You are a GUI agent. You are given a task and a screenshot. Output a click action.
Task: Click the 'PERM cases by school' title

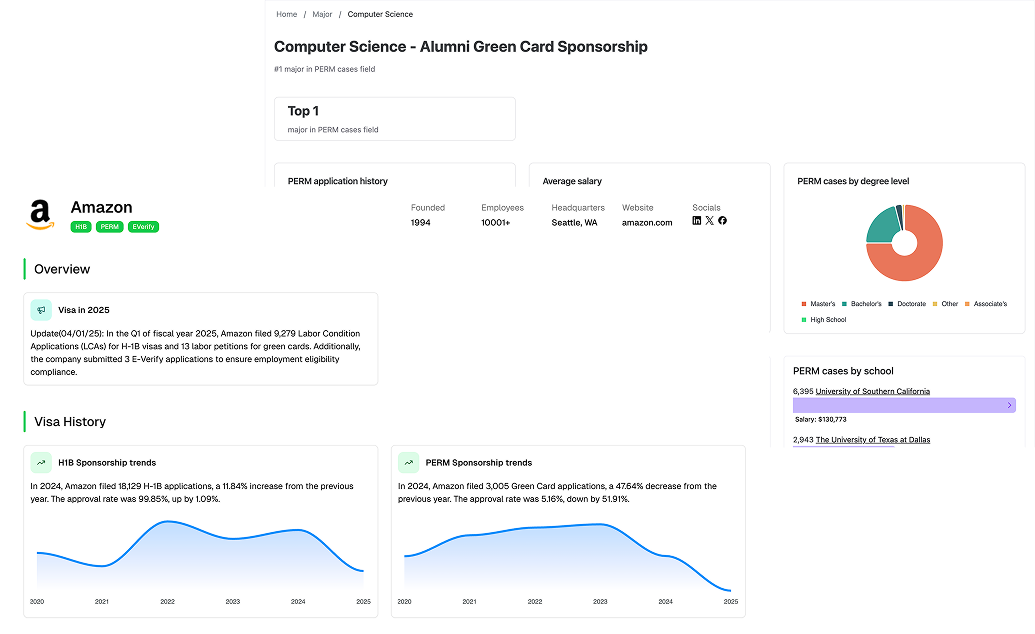pyautogui.click(x=843, y=371)
